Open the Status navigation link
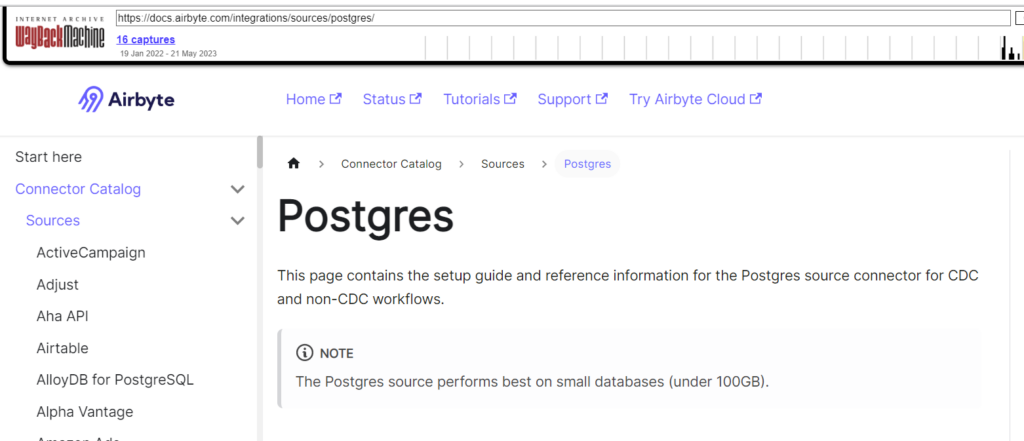The image size is (1024, 441). click(x=391, y=99)
